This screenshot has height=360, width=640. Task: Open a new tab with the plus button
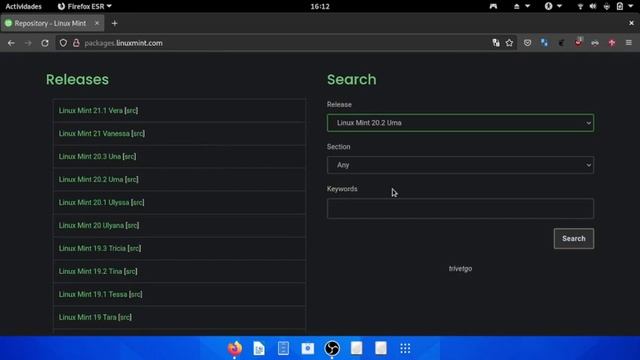[x=114, y=23]
